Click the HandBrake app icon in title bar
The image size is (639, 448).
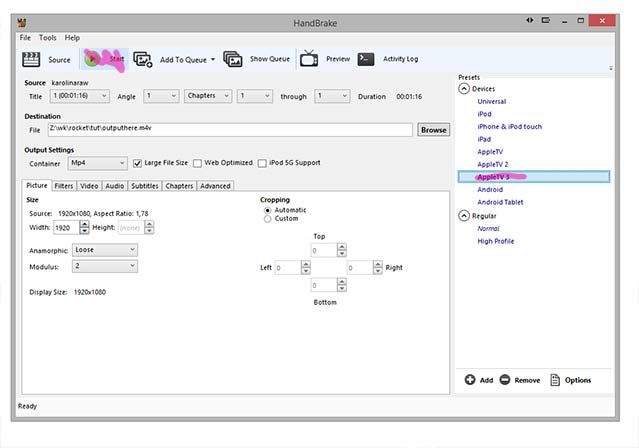tap(22, 22)
